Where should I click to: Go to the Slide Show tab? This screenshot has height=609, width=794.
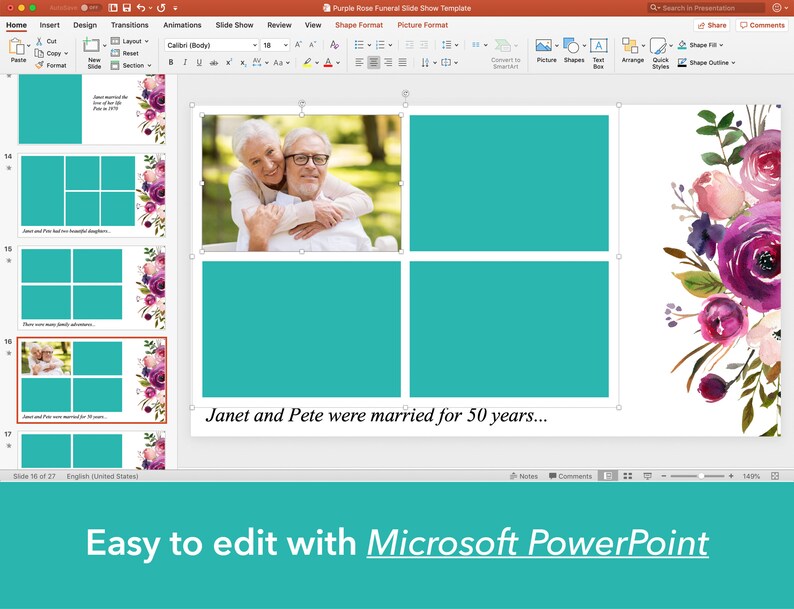[x=234, y=25]
